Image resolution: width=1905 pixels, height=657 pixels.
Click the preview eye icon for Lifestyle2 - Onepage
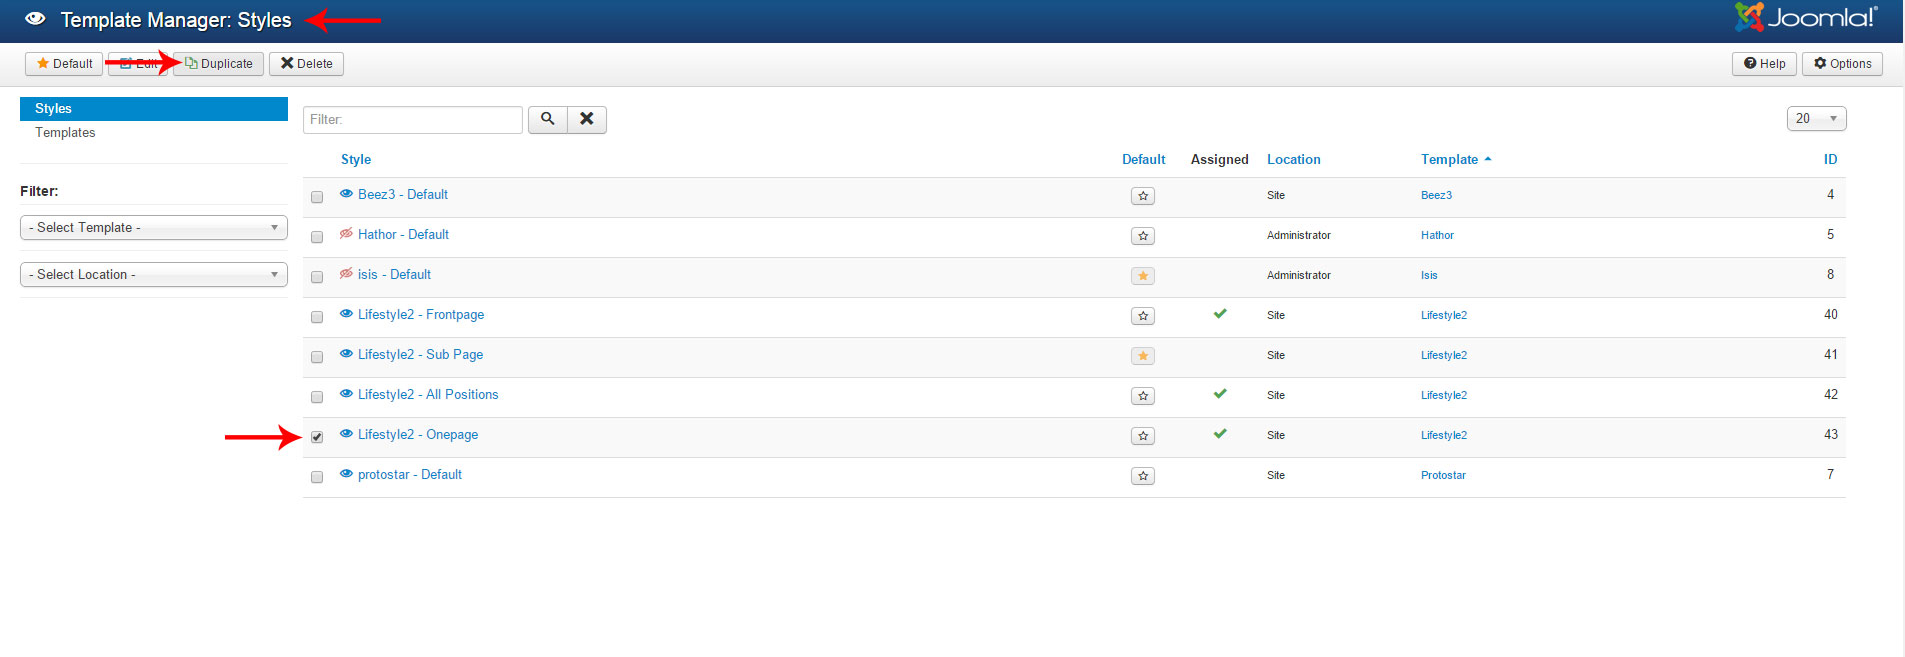[x=346, y=434]
